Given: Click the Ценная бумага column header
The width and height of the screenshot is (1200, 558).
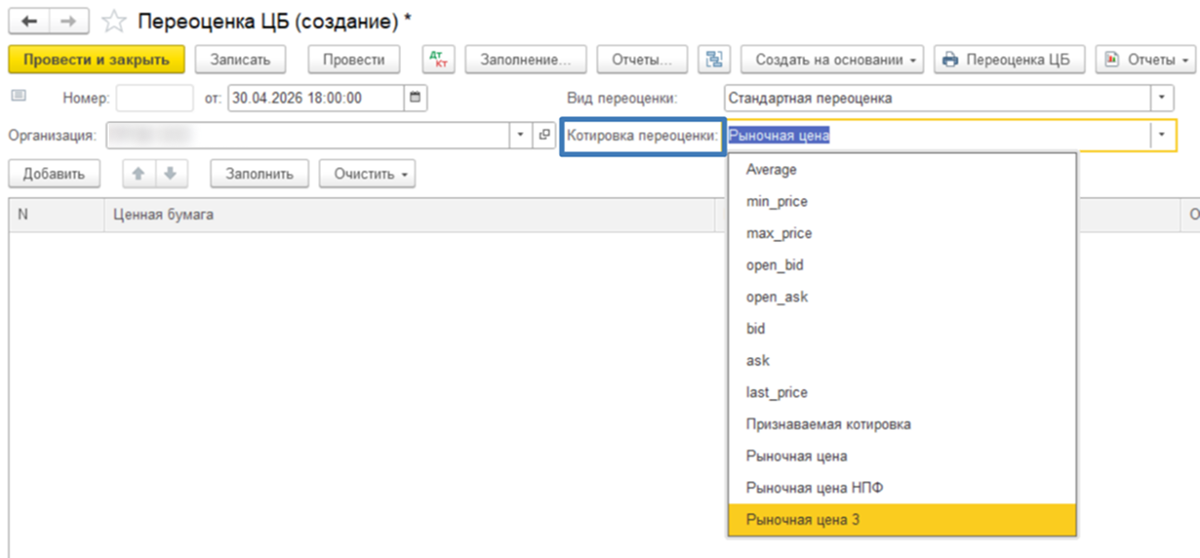Looking at the screenshot, I should (x=410, y=214).
